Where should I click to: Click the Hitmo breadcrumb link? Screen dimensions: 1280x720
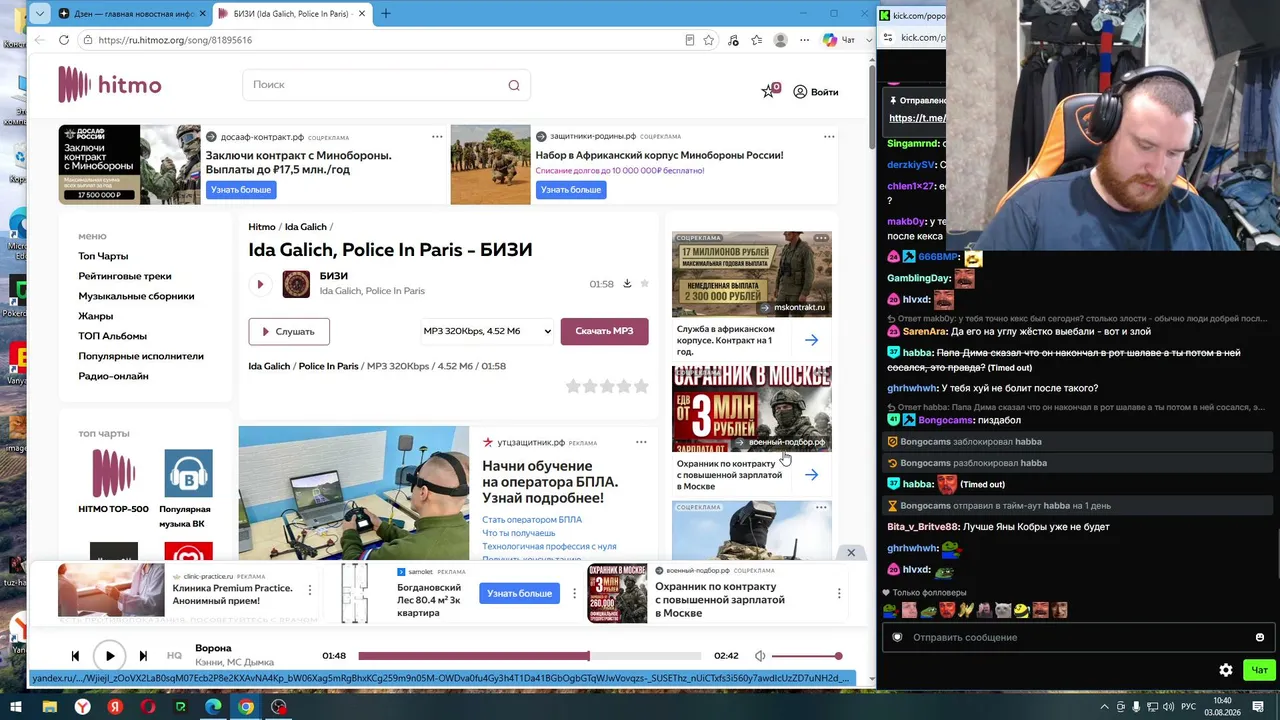[262, 227]
